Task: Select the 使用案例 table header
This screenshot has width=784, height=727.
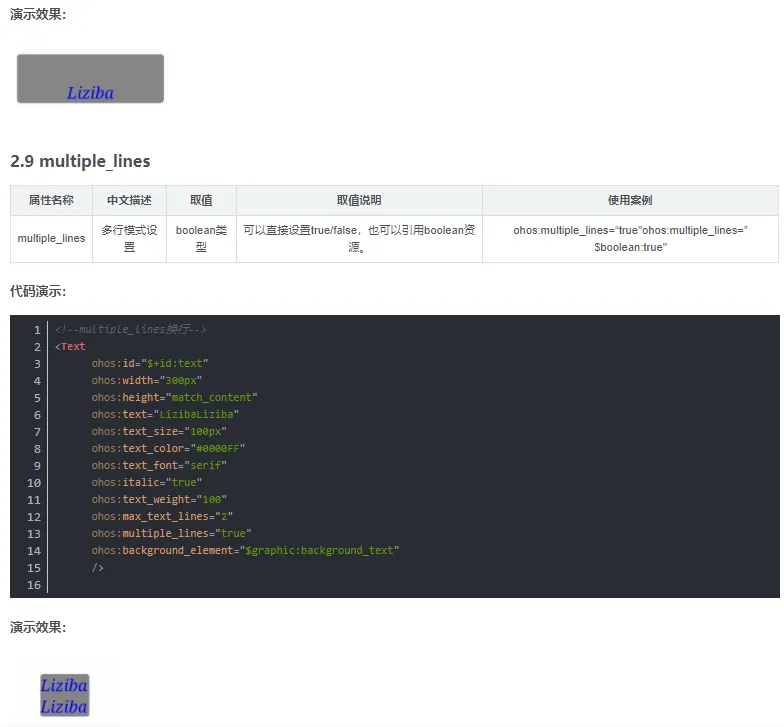Action: 630,200
